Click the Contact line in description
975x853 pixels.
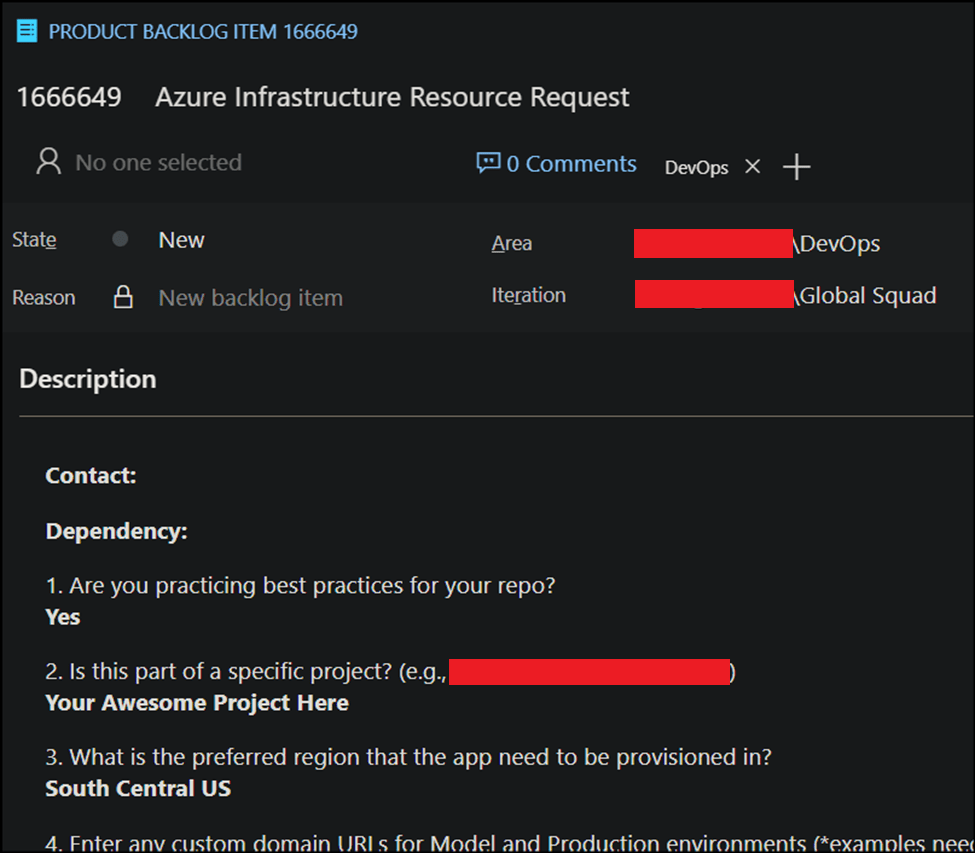coord(91,476)
